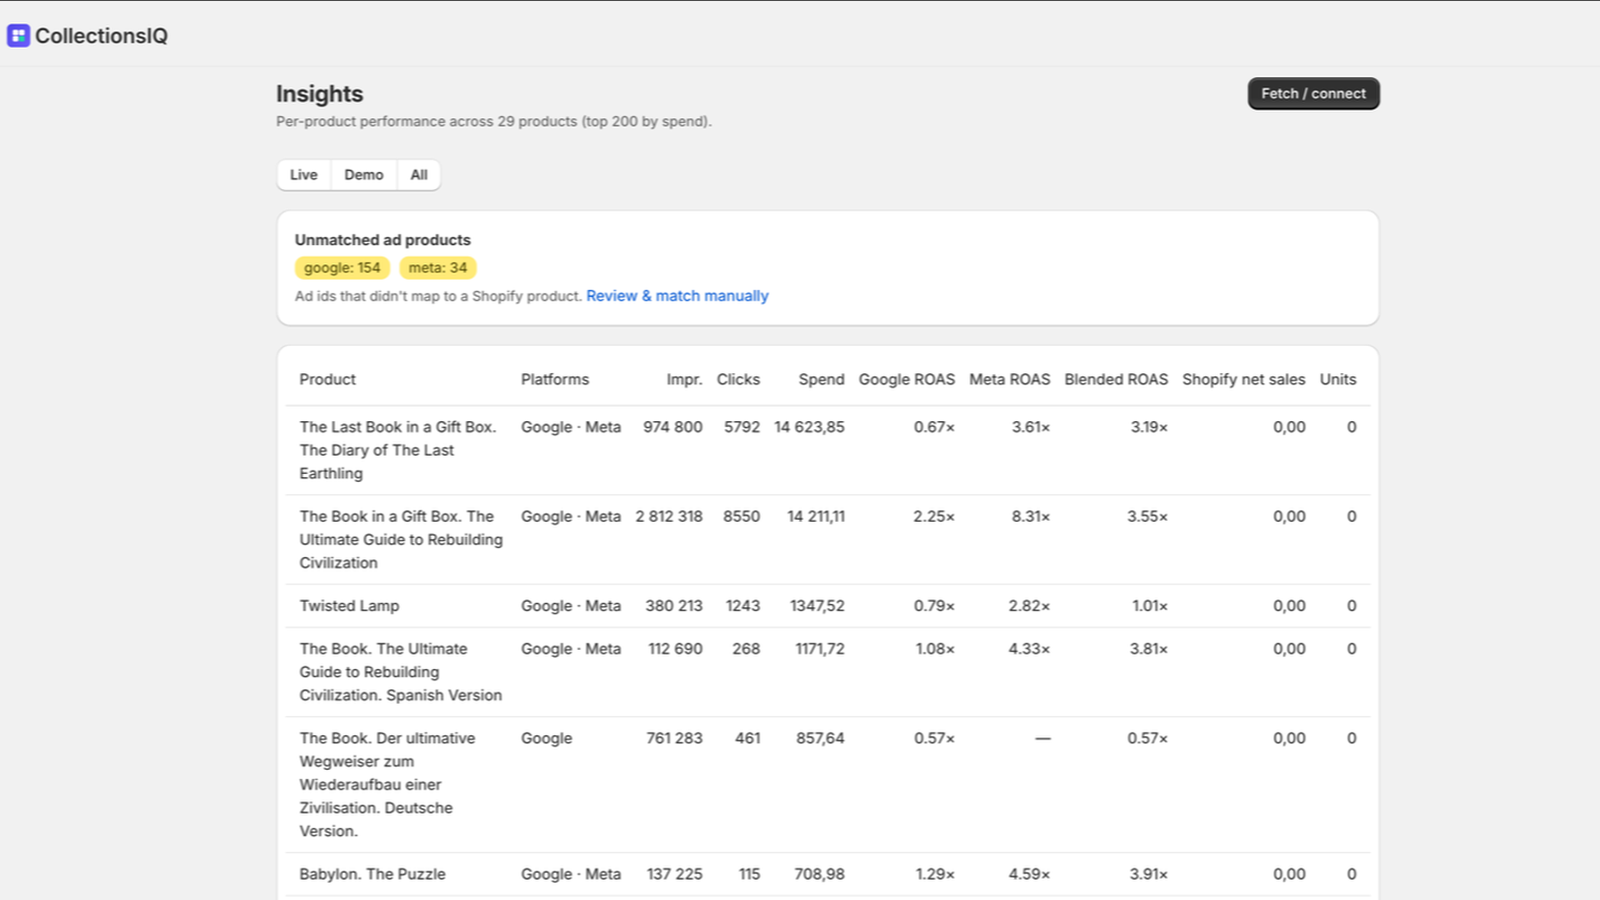Open The Last Book in a Gift Box row

[x=828, y=450]
